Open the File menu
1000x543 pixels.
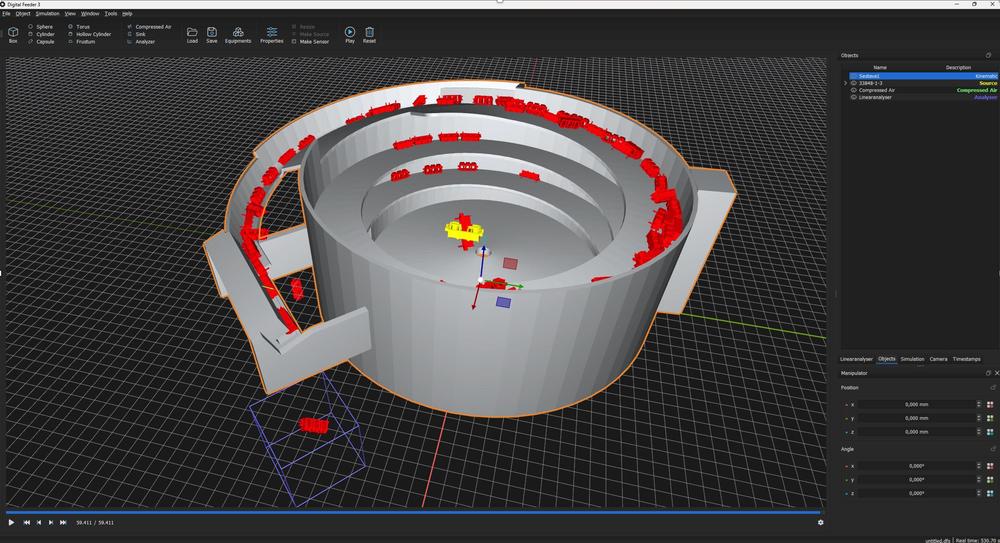(6, 13)
